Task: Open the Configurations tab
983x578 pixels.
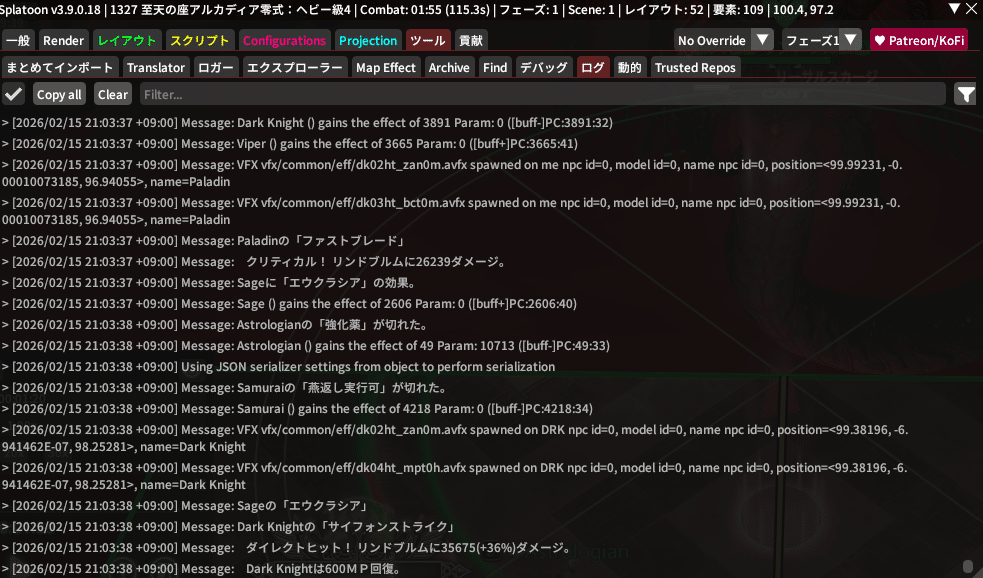Action: [285, 41]
